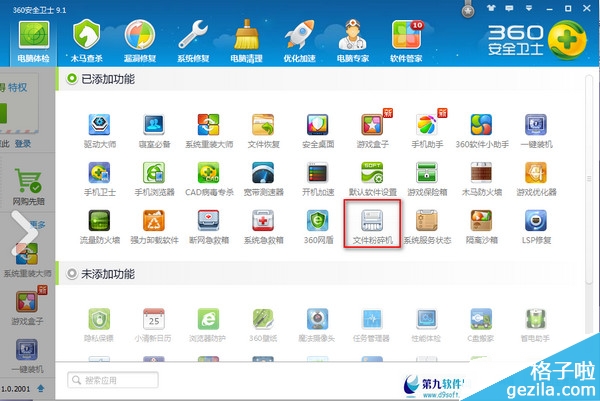Viewport: 600px width, 401px height.
Task: Open 强力卸载软件 tool
Action: click(154, 227)
